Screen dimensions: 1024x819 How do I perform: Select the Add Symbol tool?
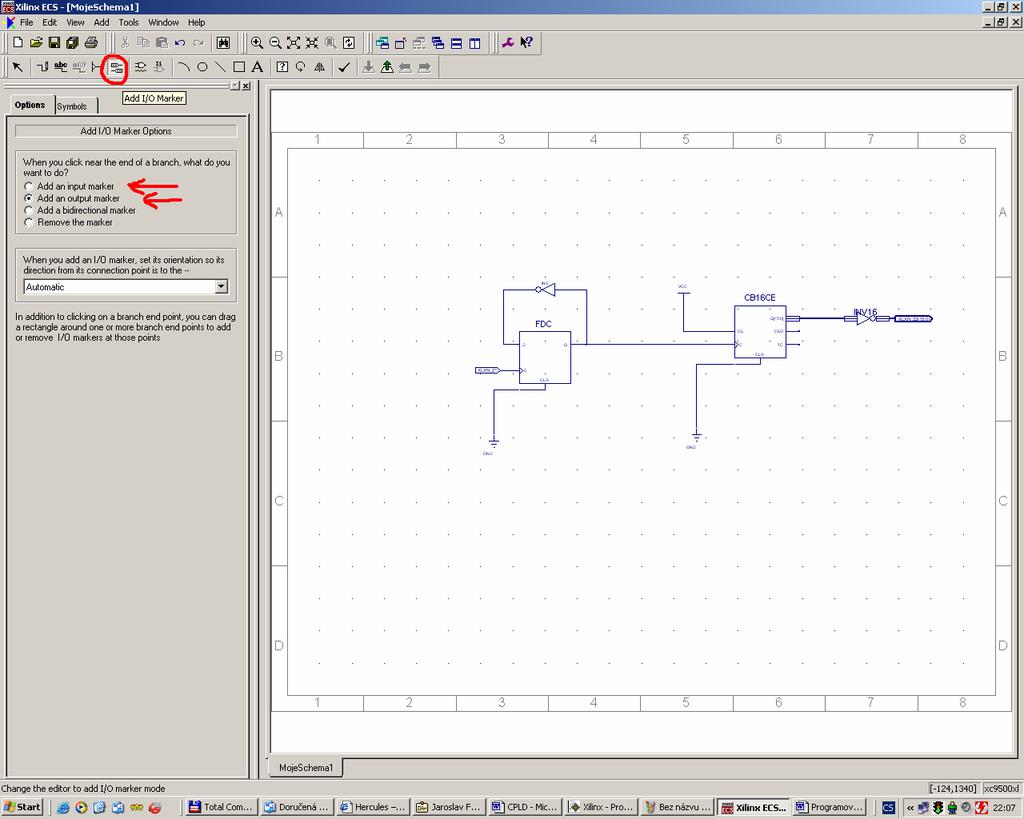140,67
